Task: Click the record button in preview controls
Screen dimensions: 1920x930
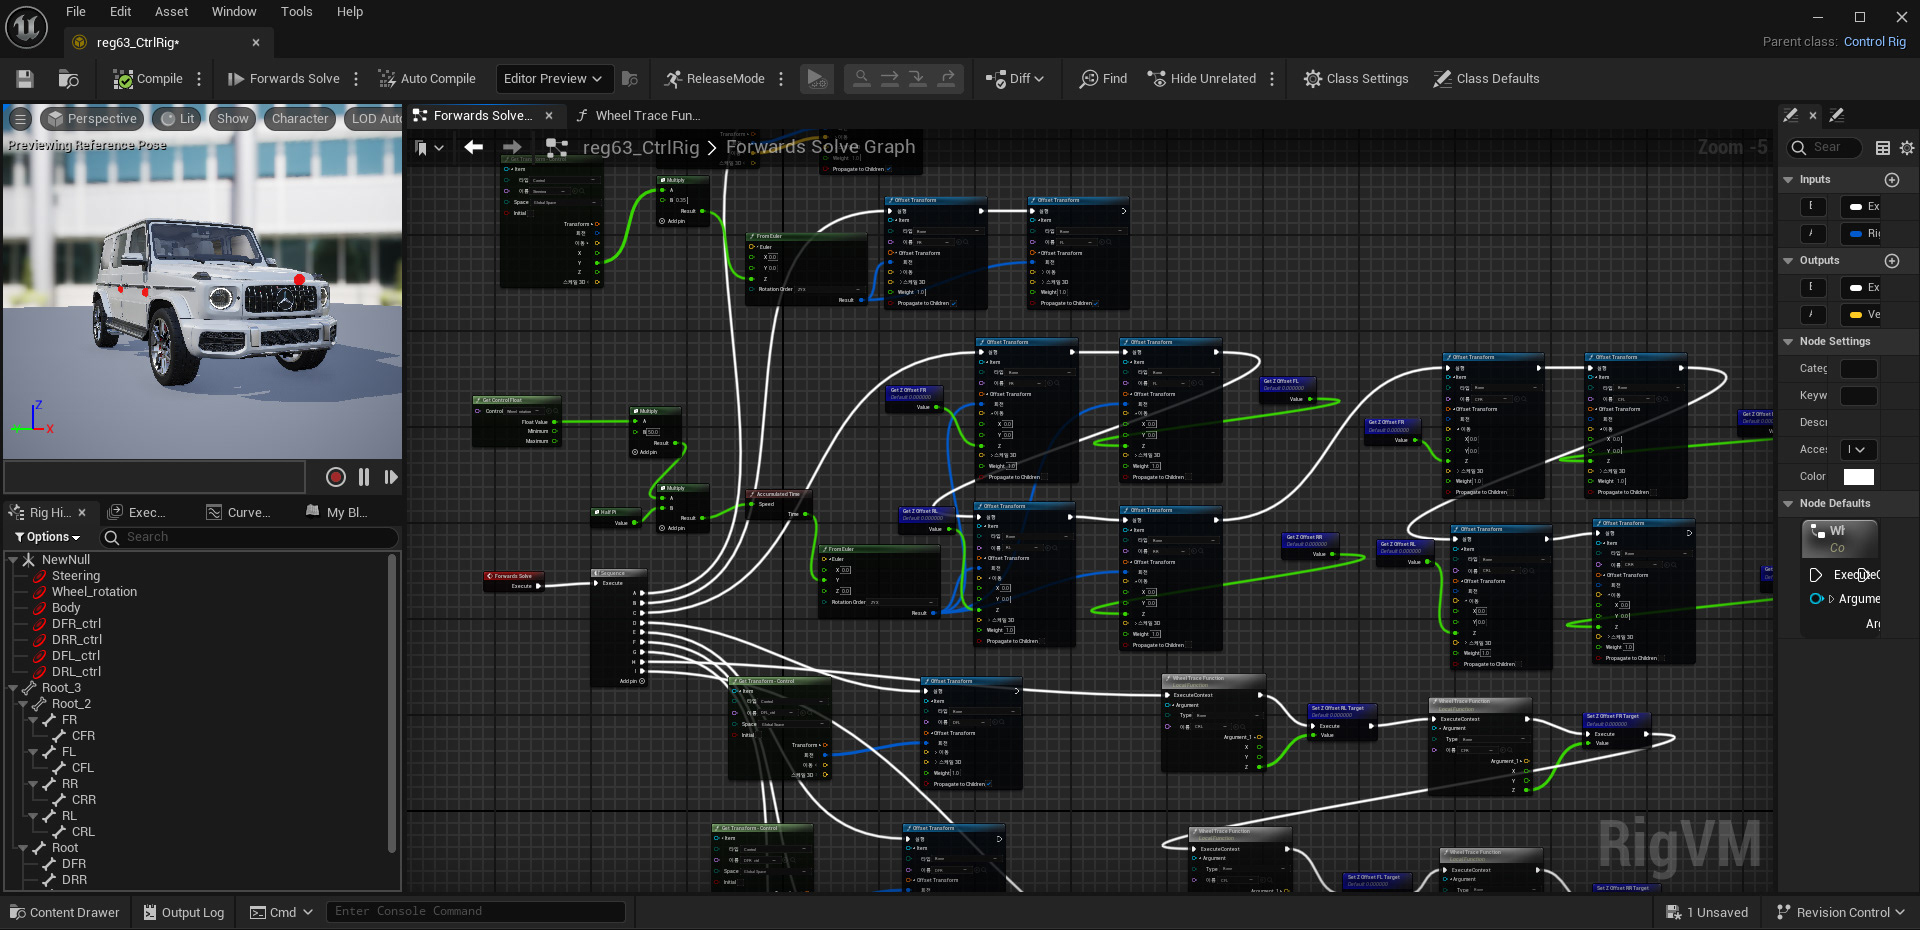Action: tap(336, 477)
